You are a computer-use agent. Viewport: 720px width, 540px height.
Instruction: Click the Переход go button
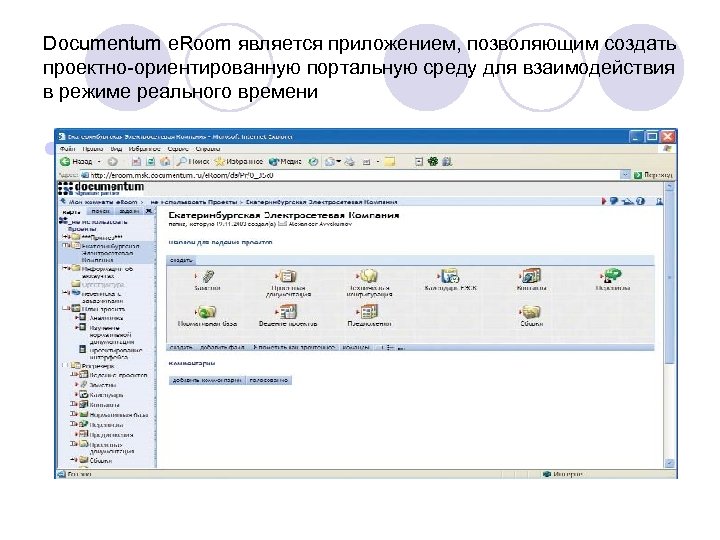pos(653,175)
